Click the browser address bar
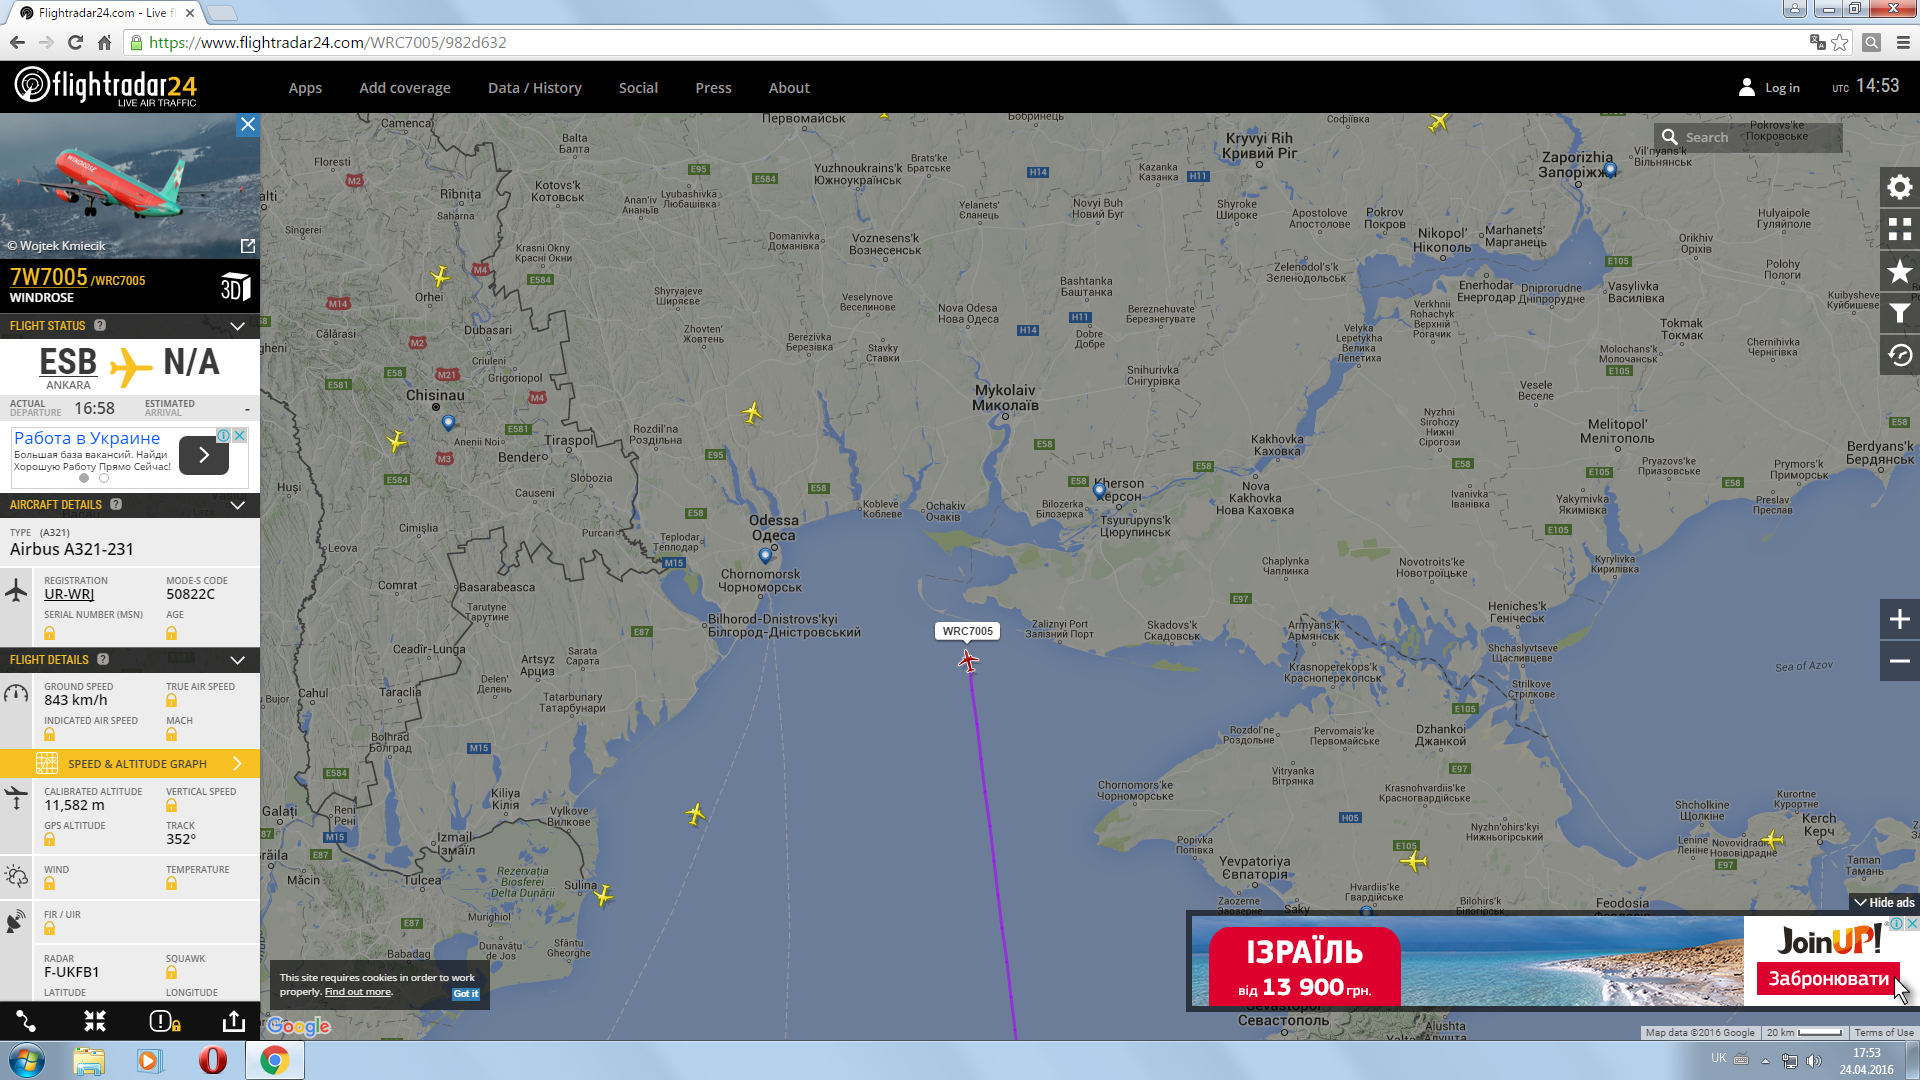 pyautogui.click(x=960, y=42)
